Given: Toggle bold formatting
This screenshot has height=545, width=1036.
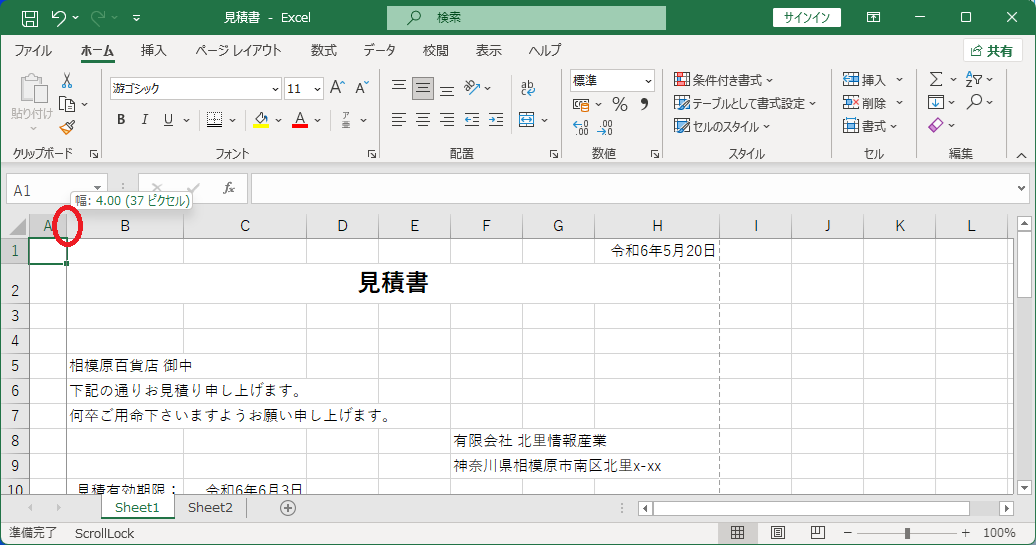Looking at the screenshot, I should [121, 120].
